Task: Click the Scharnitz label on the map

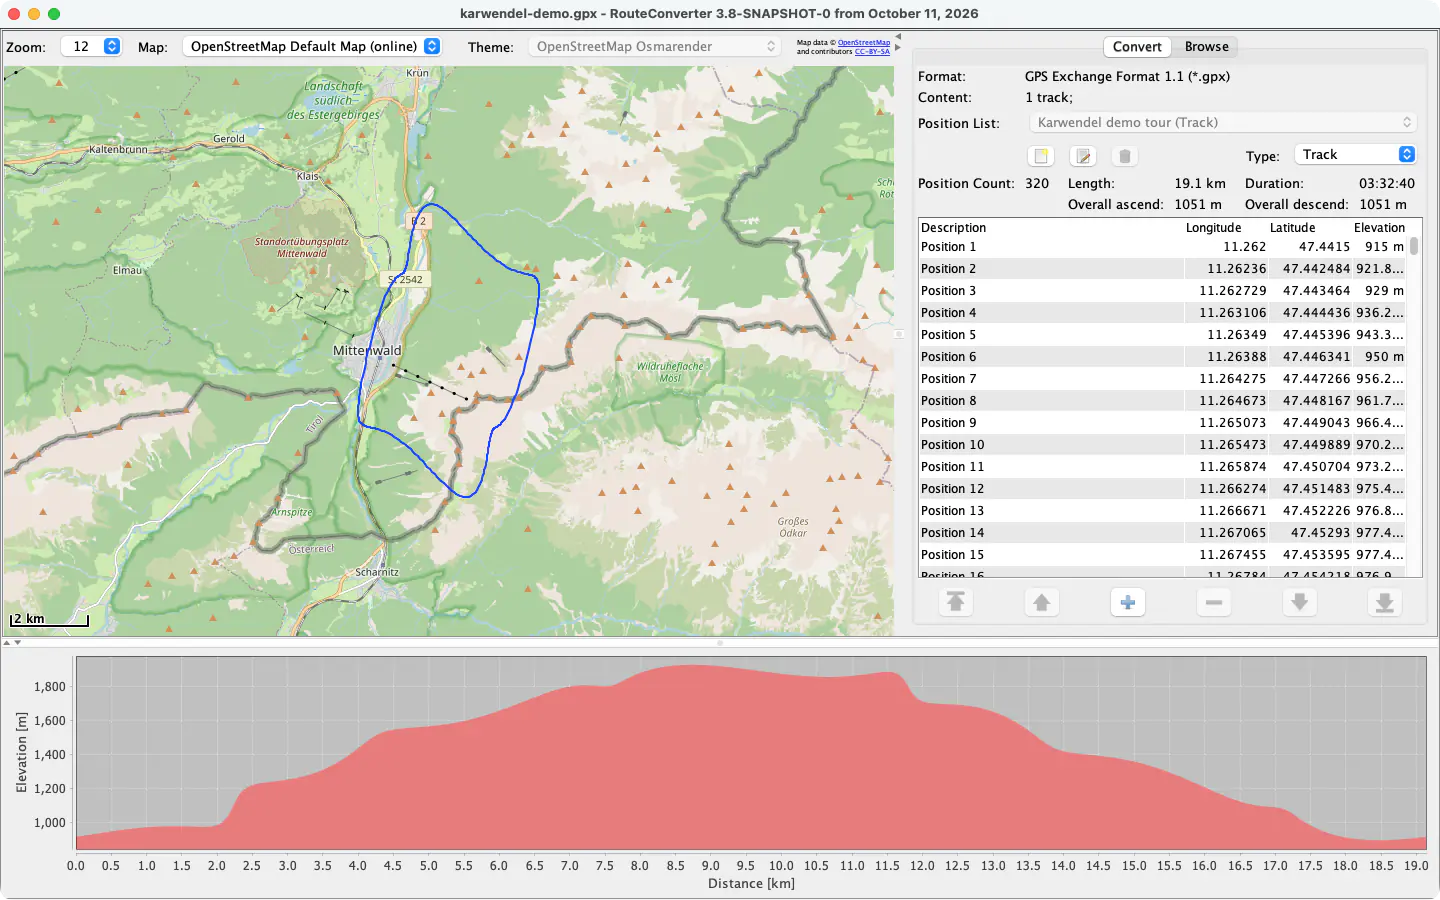Action: tap(377, 573)
